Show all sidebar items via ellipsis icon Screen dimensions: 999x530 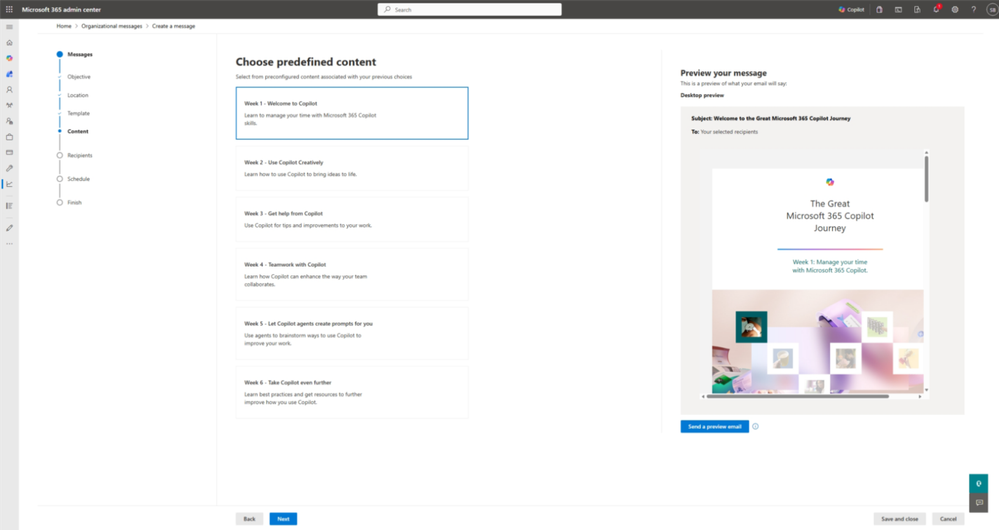(x=9, y=243)
